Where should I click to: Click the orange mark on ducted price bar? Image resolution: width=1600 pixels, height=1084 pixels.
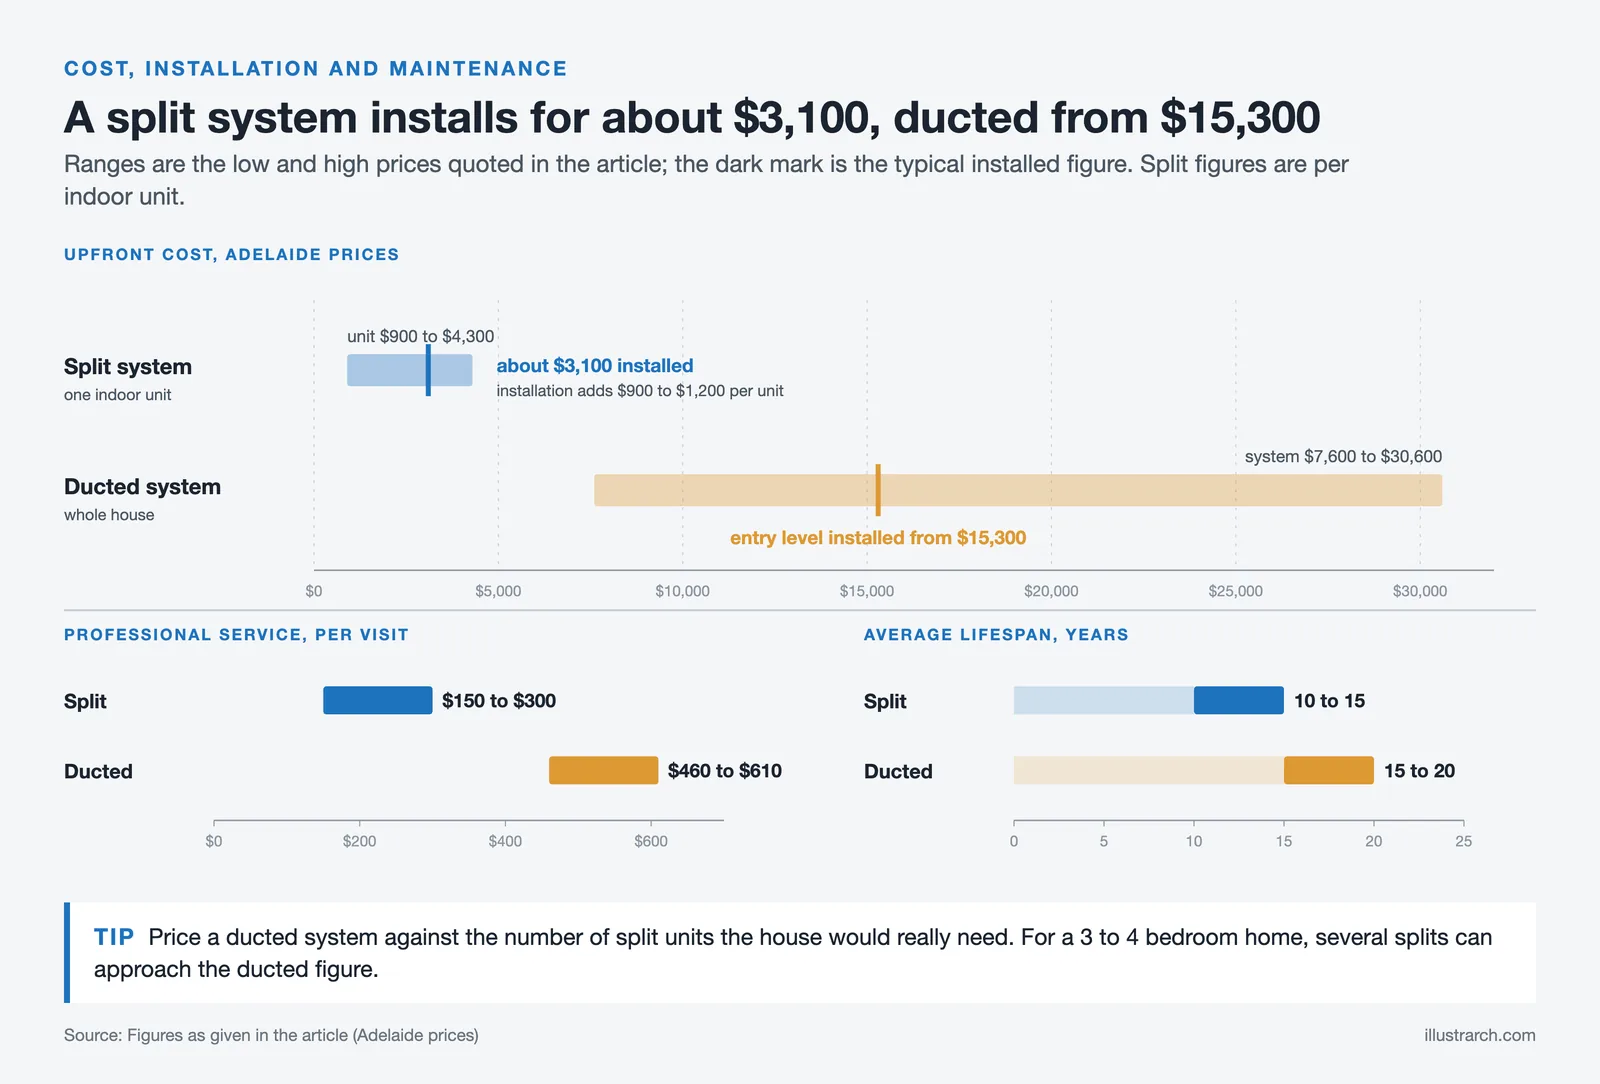tap(878, 490)
